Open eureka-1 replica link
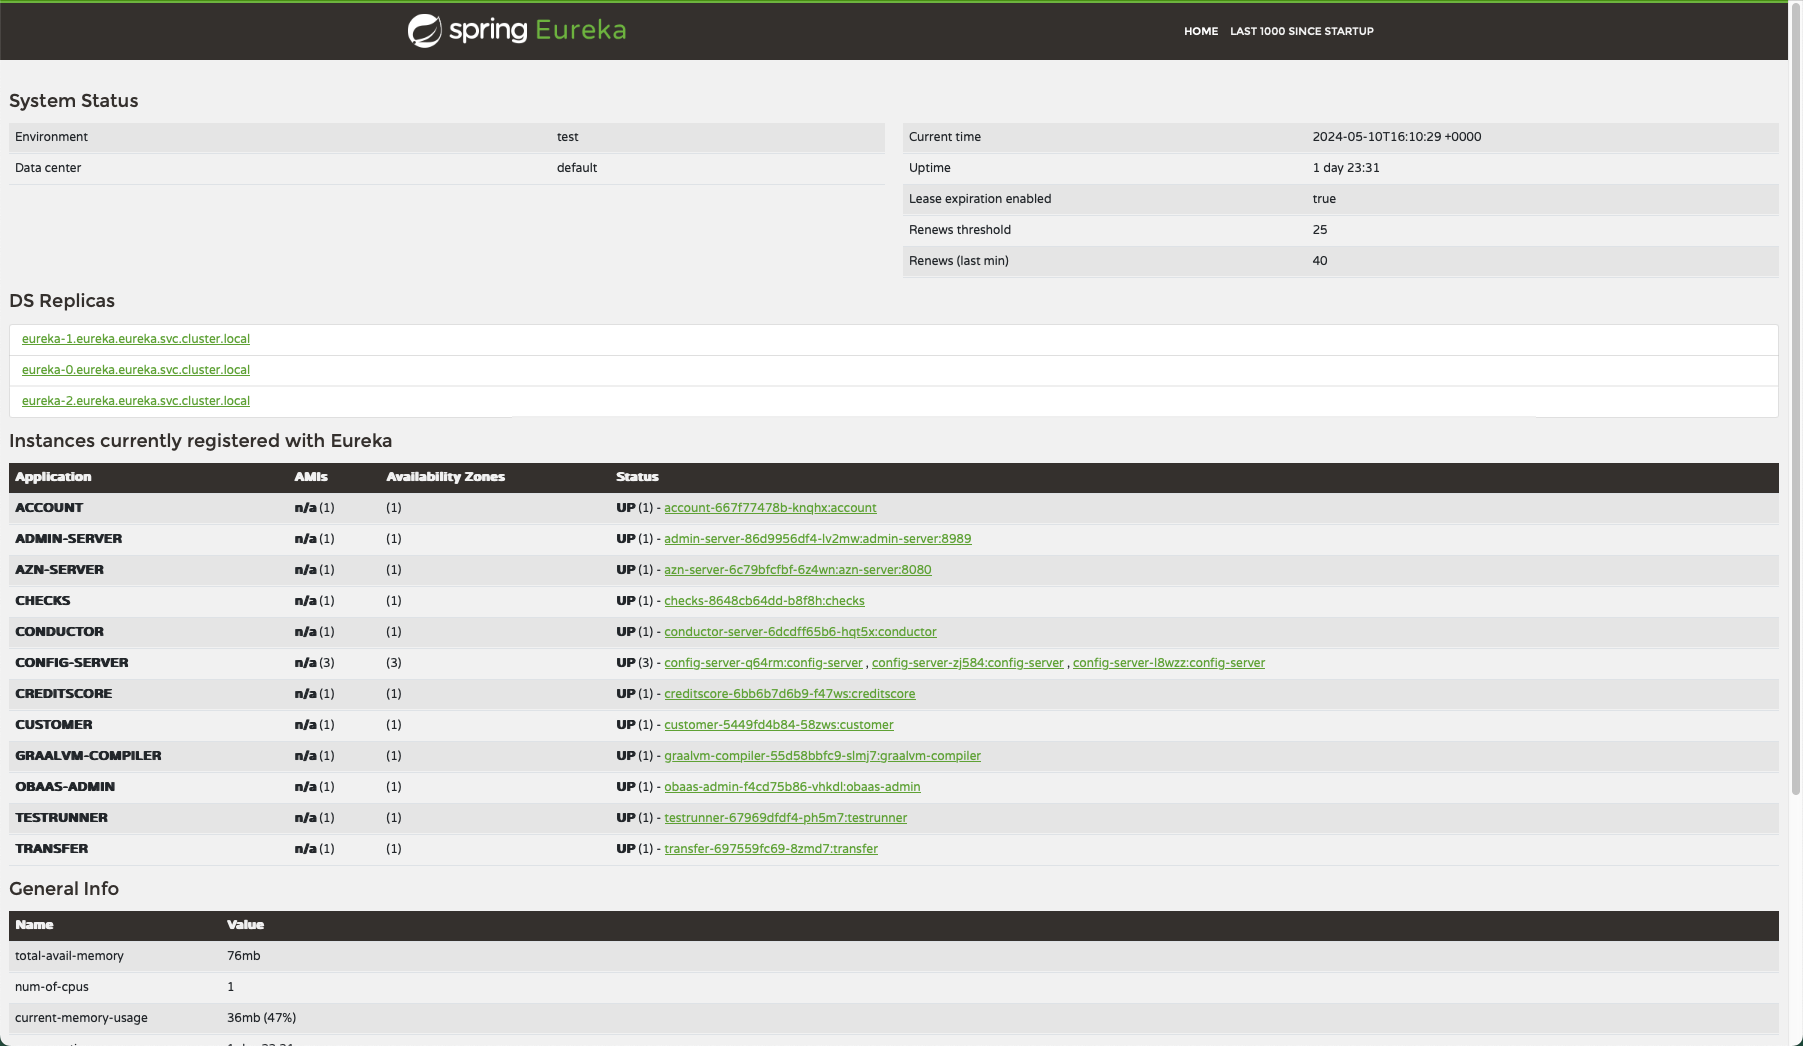The image size is (1803, 1046). (x=135, y=339)
